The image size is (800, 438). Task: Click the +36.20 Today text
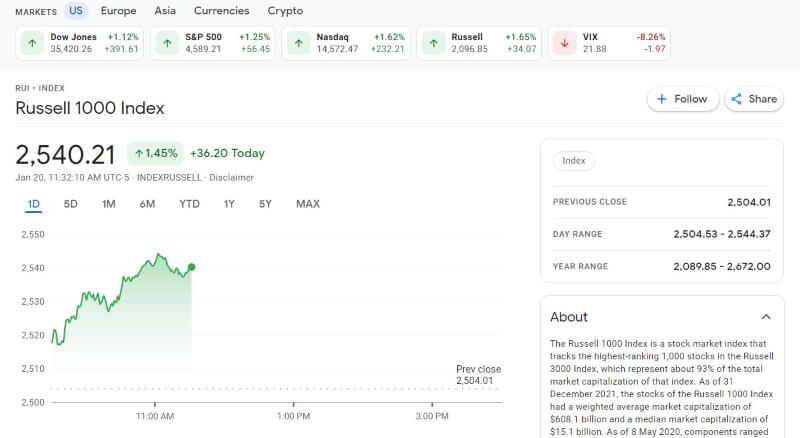coord(227,153)
